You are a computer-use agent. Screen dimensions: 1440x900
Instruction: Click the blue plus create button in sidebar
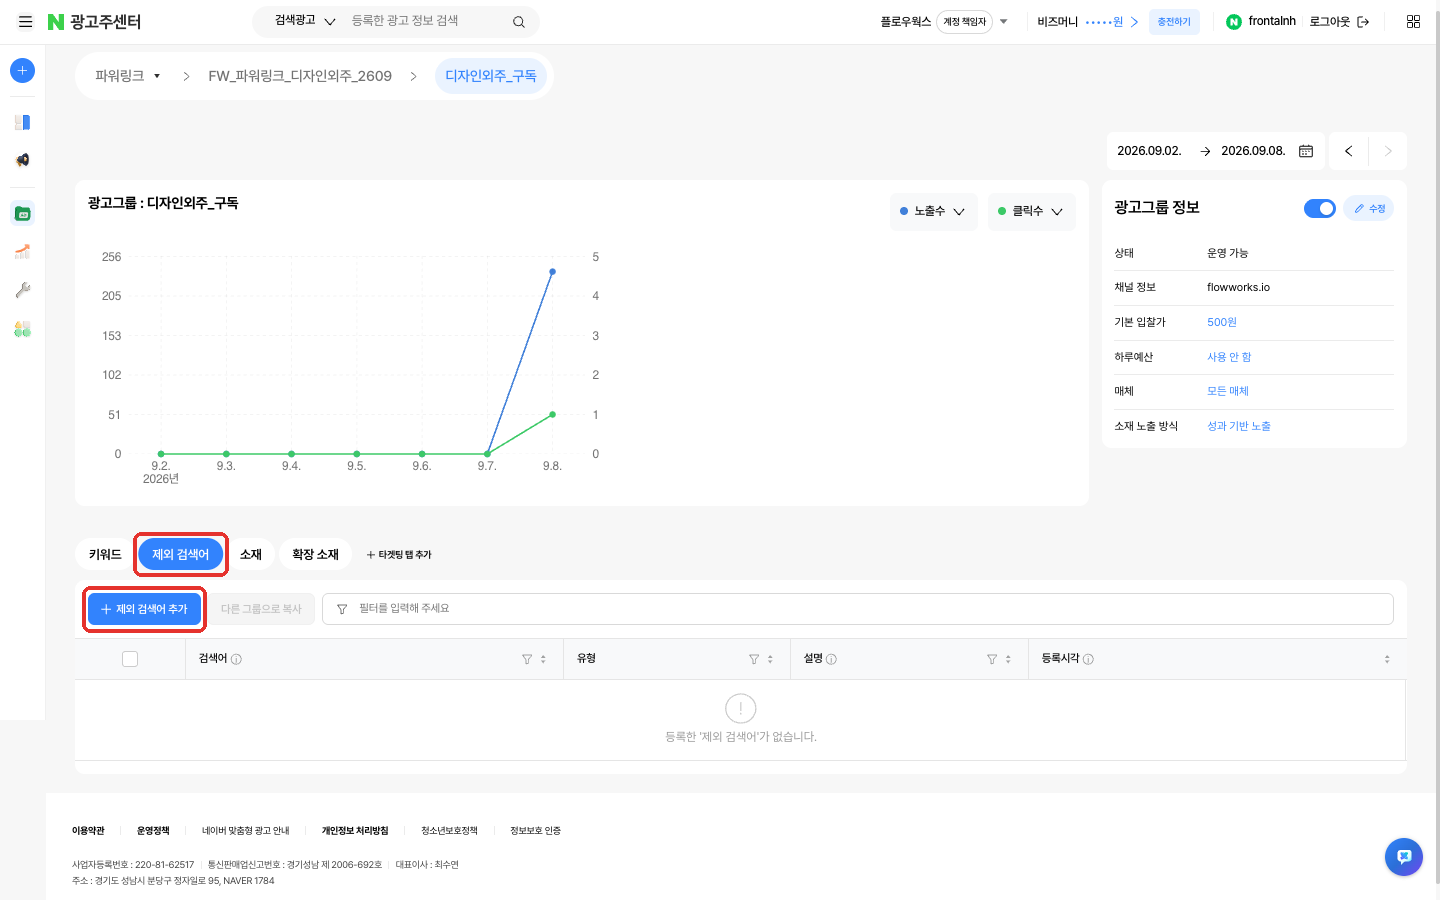click(x=22, y=70)
